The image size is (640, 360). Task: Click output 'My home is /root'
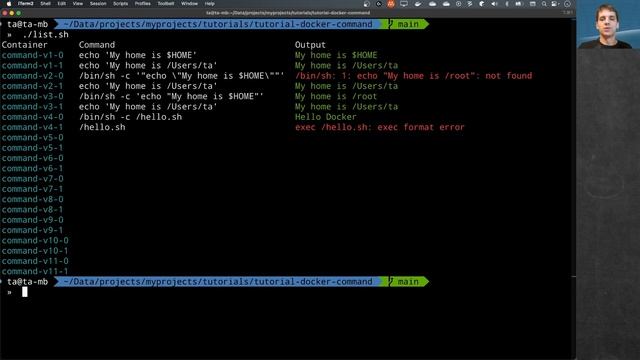click(336, 96)
